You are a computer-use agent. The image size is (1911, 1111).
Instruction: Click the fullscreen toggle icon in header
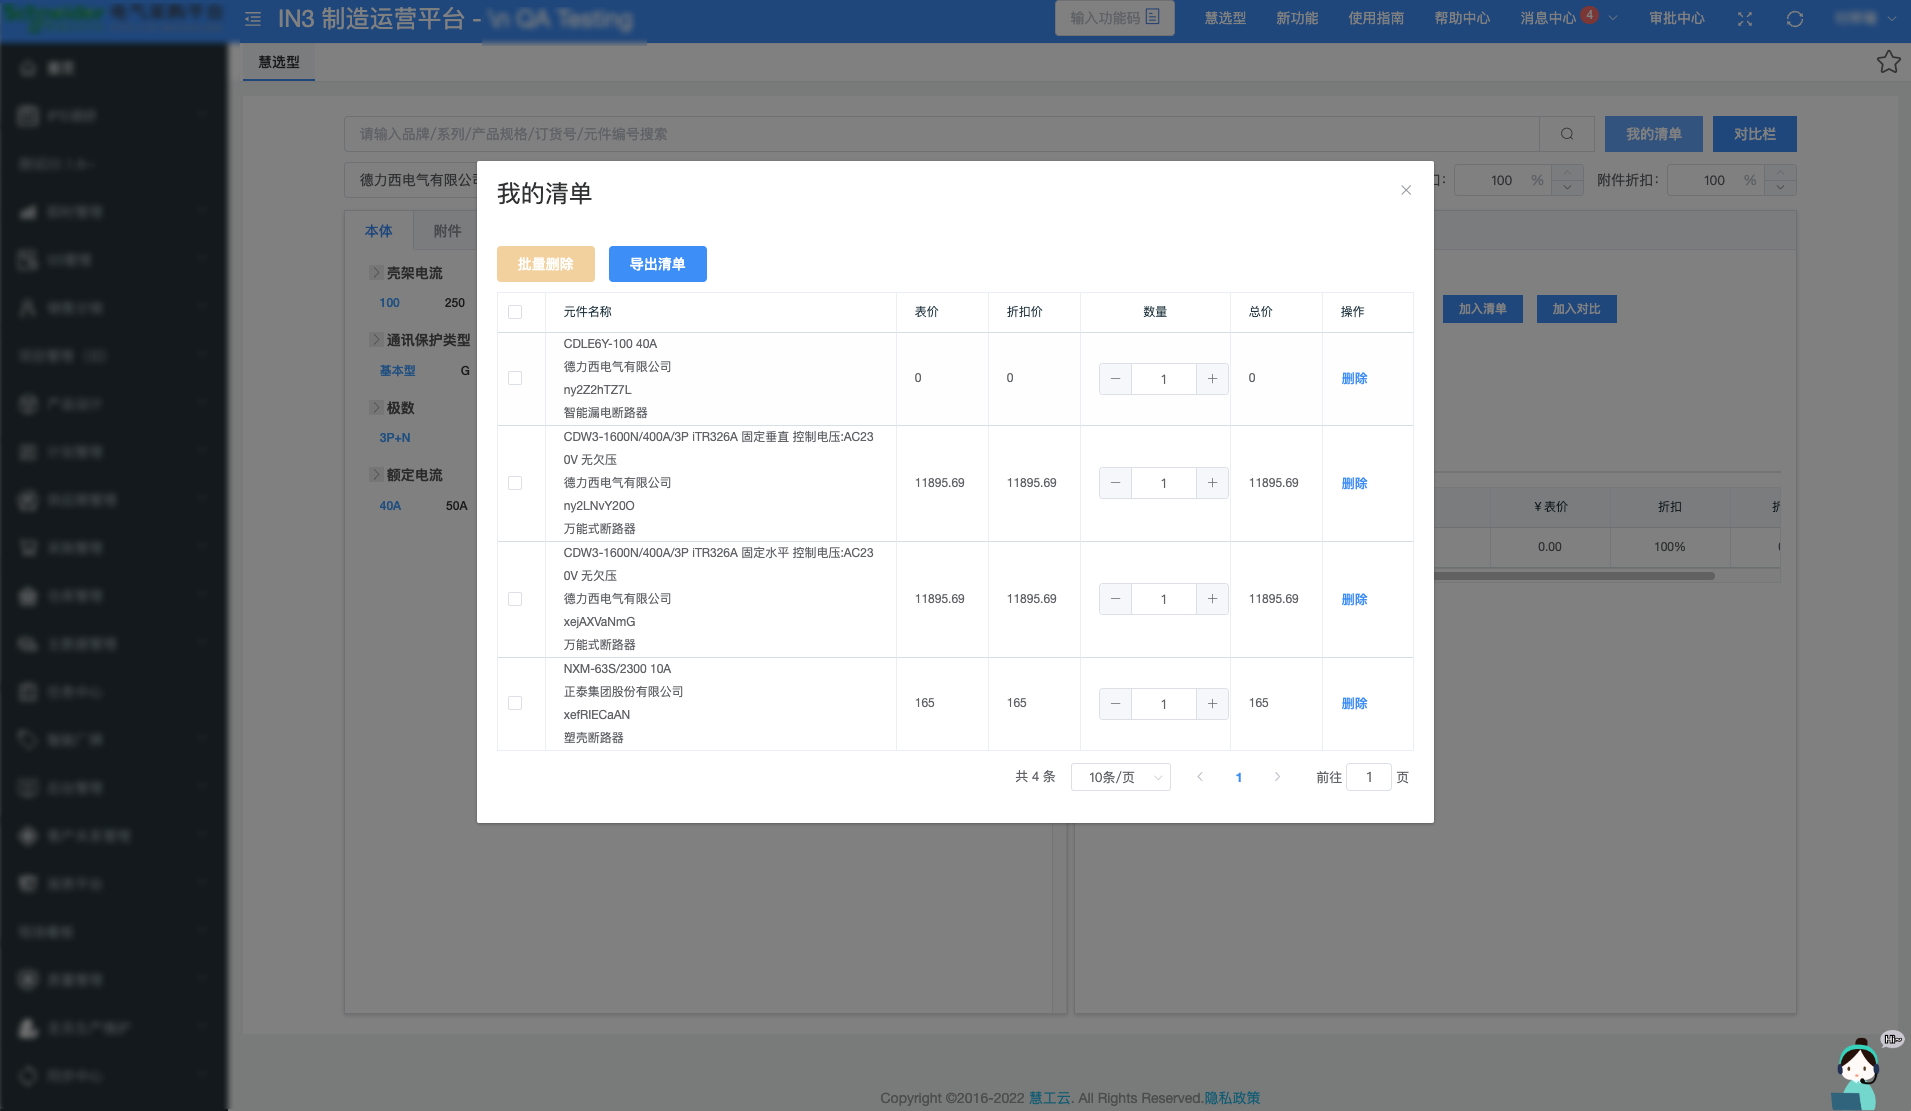tap(1745, 19)
